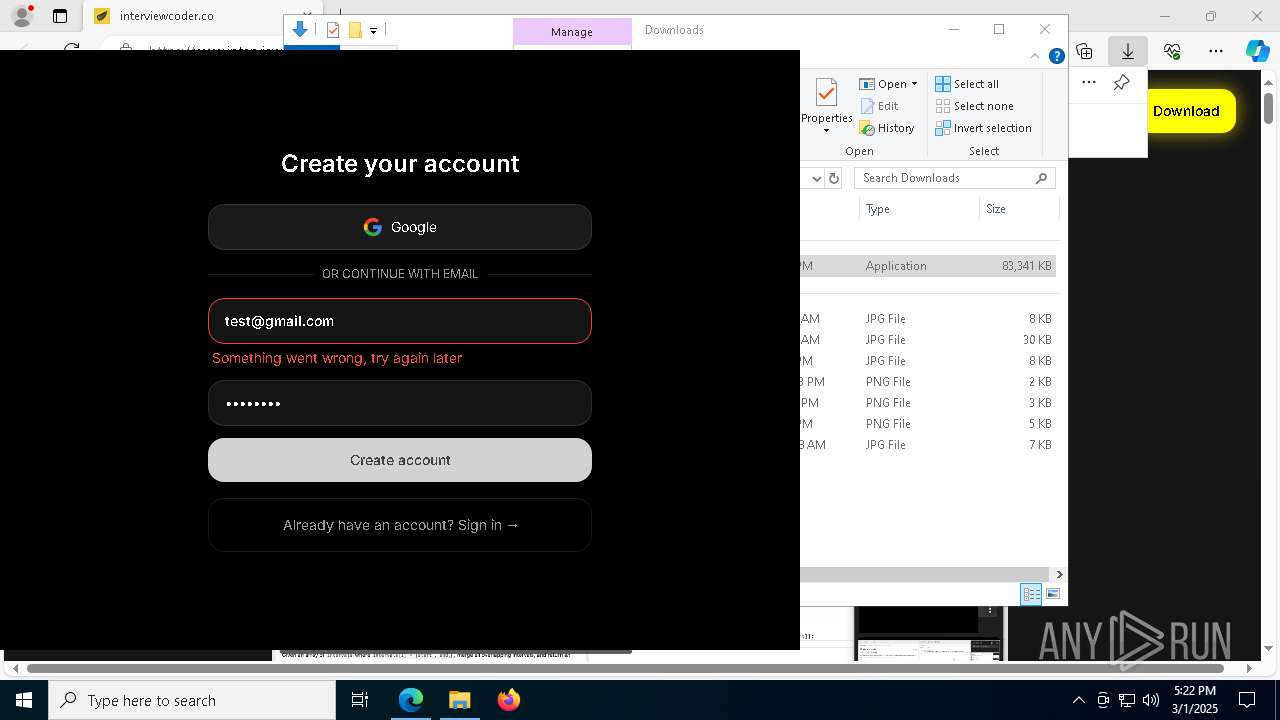Screen dimensions: 1280x720
Task: Open Edge Browser essentials heart icon
Action: (1172, 51)
